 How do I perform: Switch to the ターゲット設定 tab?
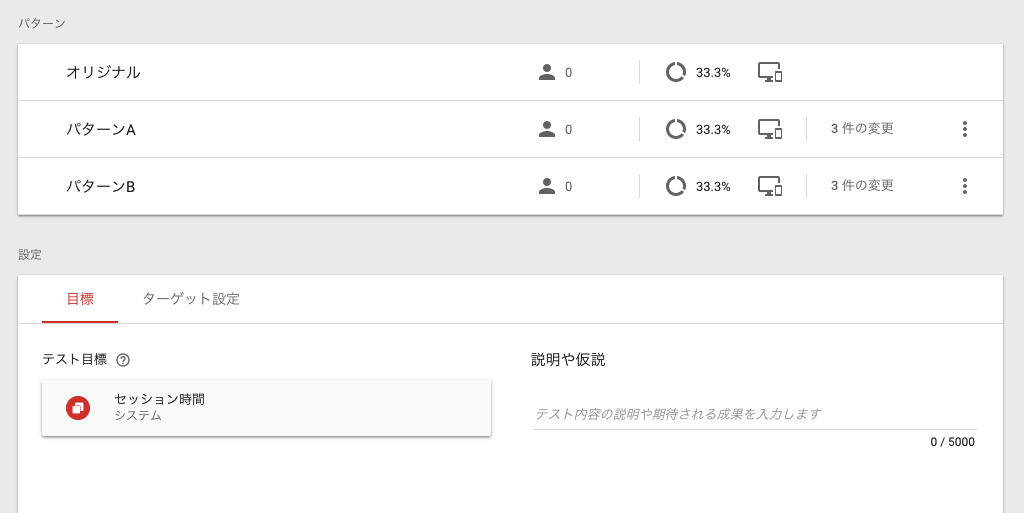191,299
